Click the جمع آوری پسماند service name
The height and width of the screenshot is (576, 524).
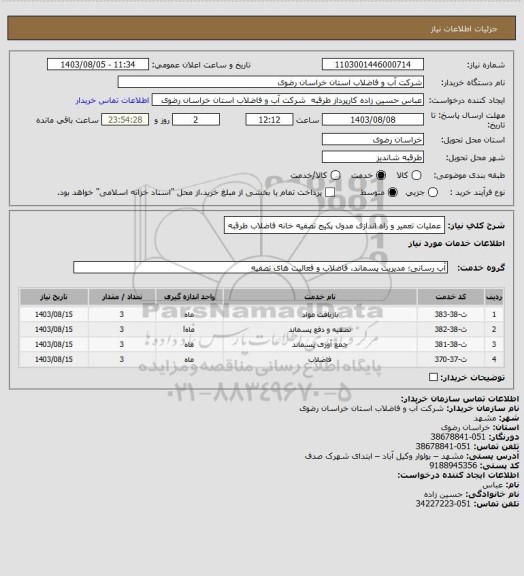coord(320,345)
